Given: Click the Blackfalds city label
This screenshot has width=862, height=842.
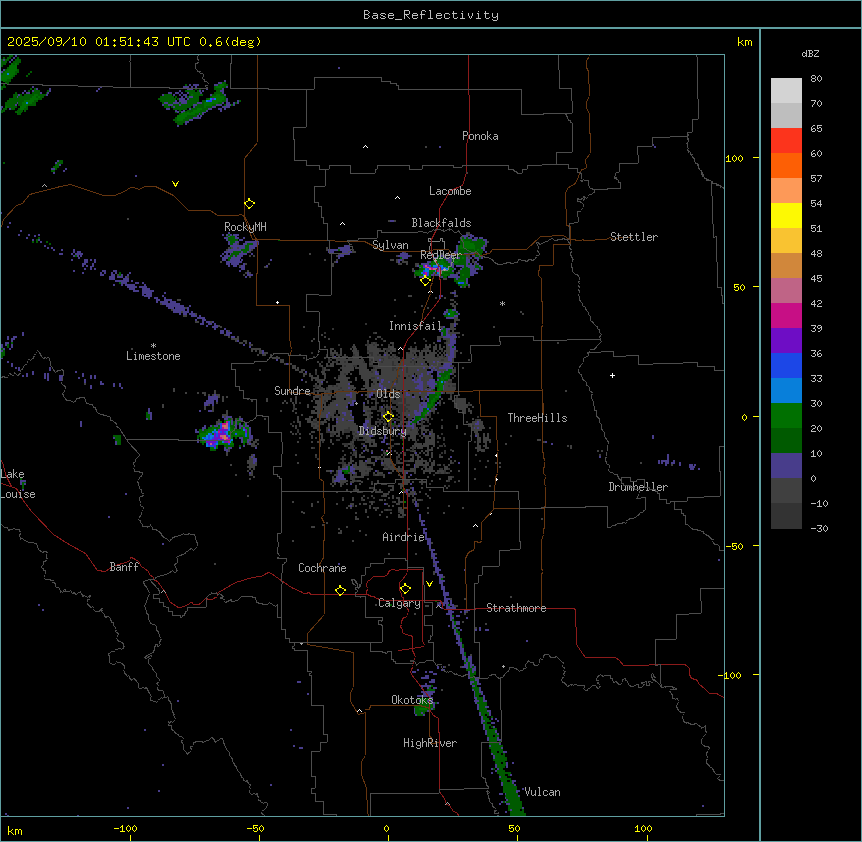Looking at the screenshot, I should pos(441,223).
